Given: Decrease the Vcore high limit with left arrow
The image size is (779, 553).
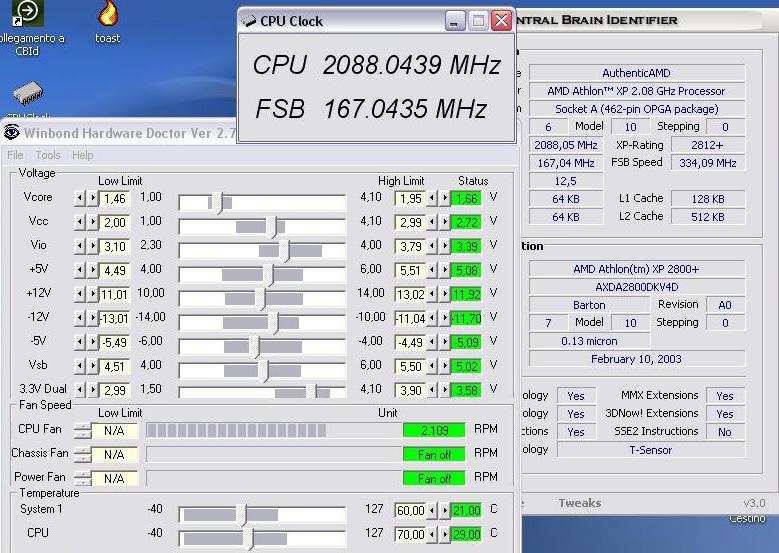Looking at the screenshot, I should 432,198.
